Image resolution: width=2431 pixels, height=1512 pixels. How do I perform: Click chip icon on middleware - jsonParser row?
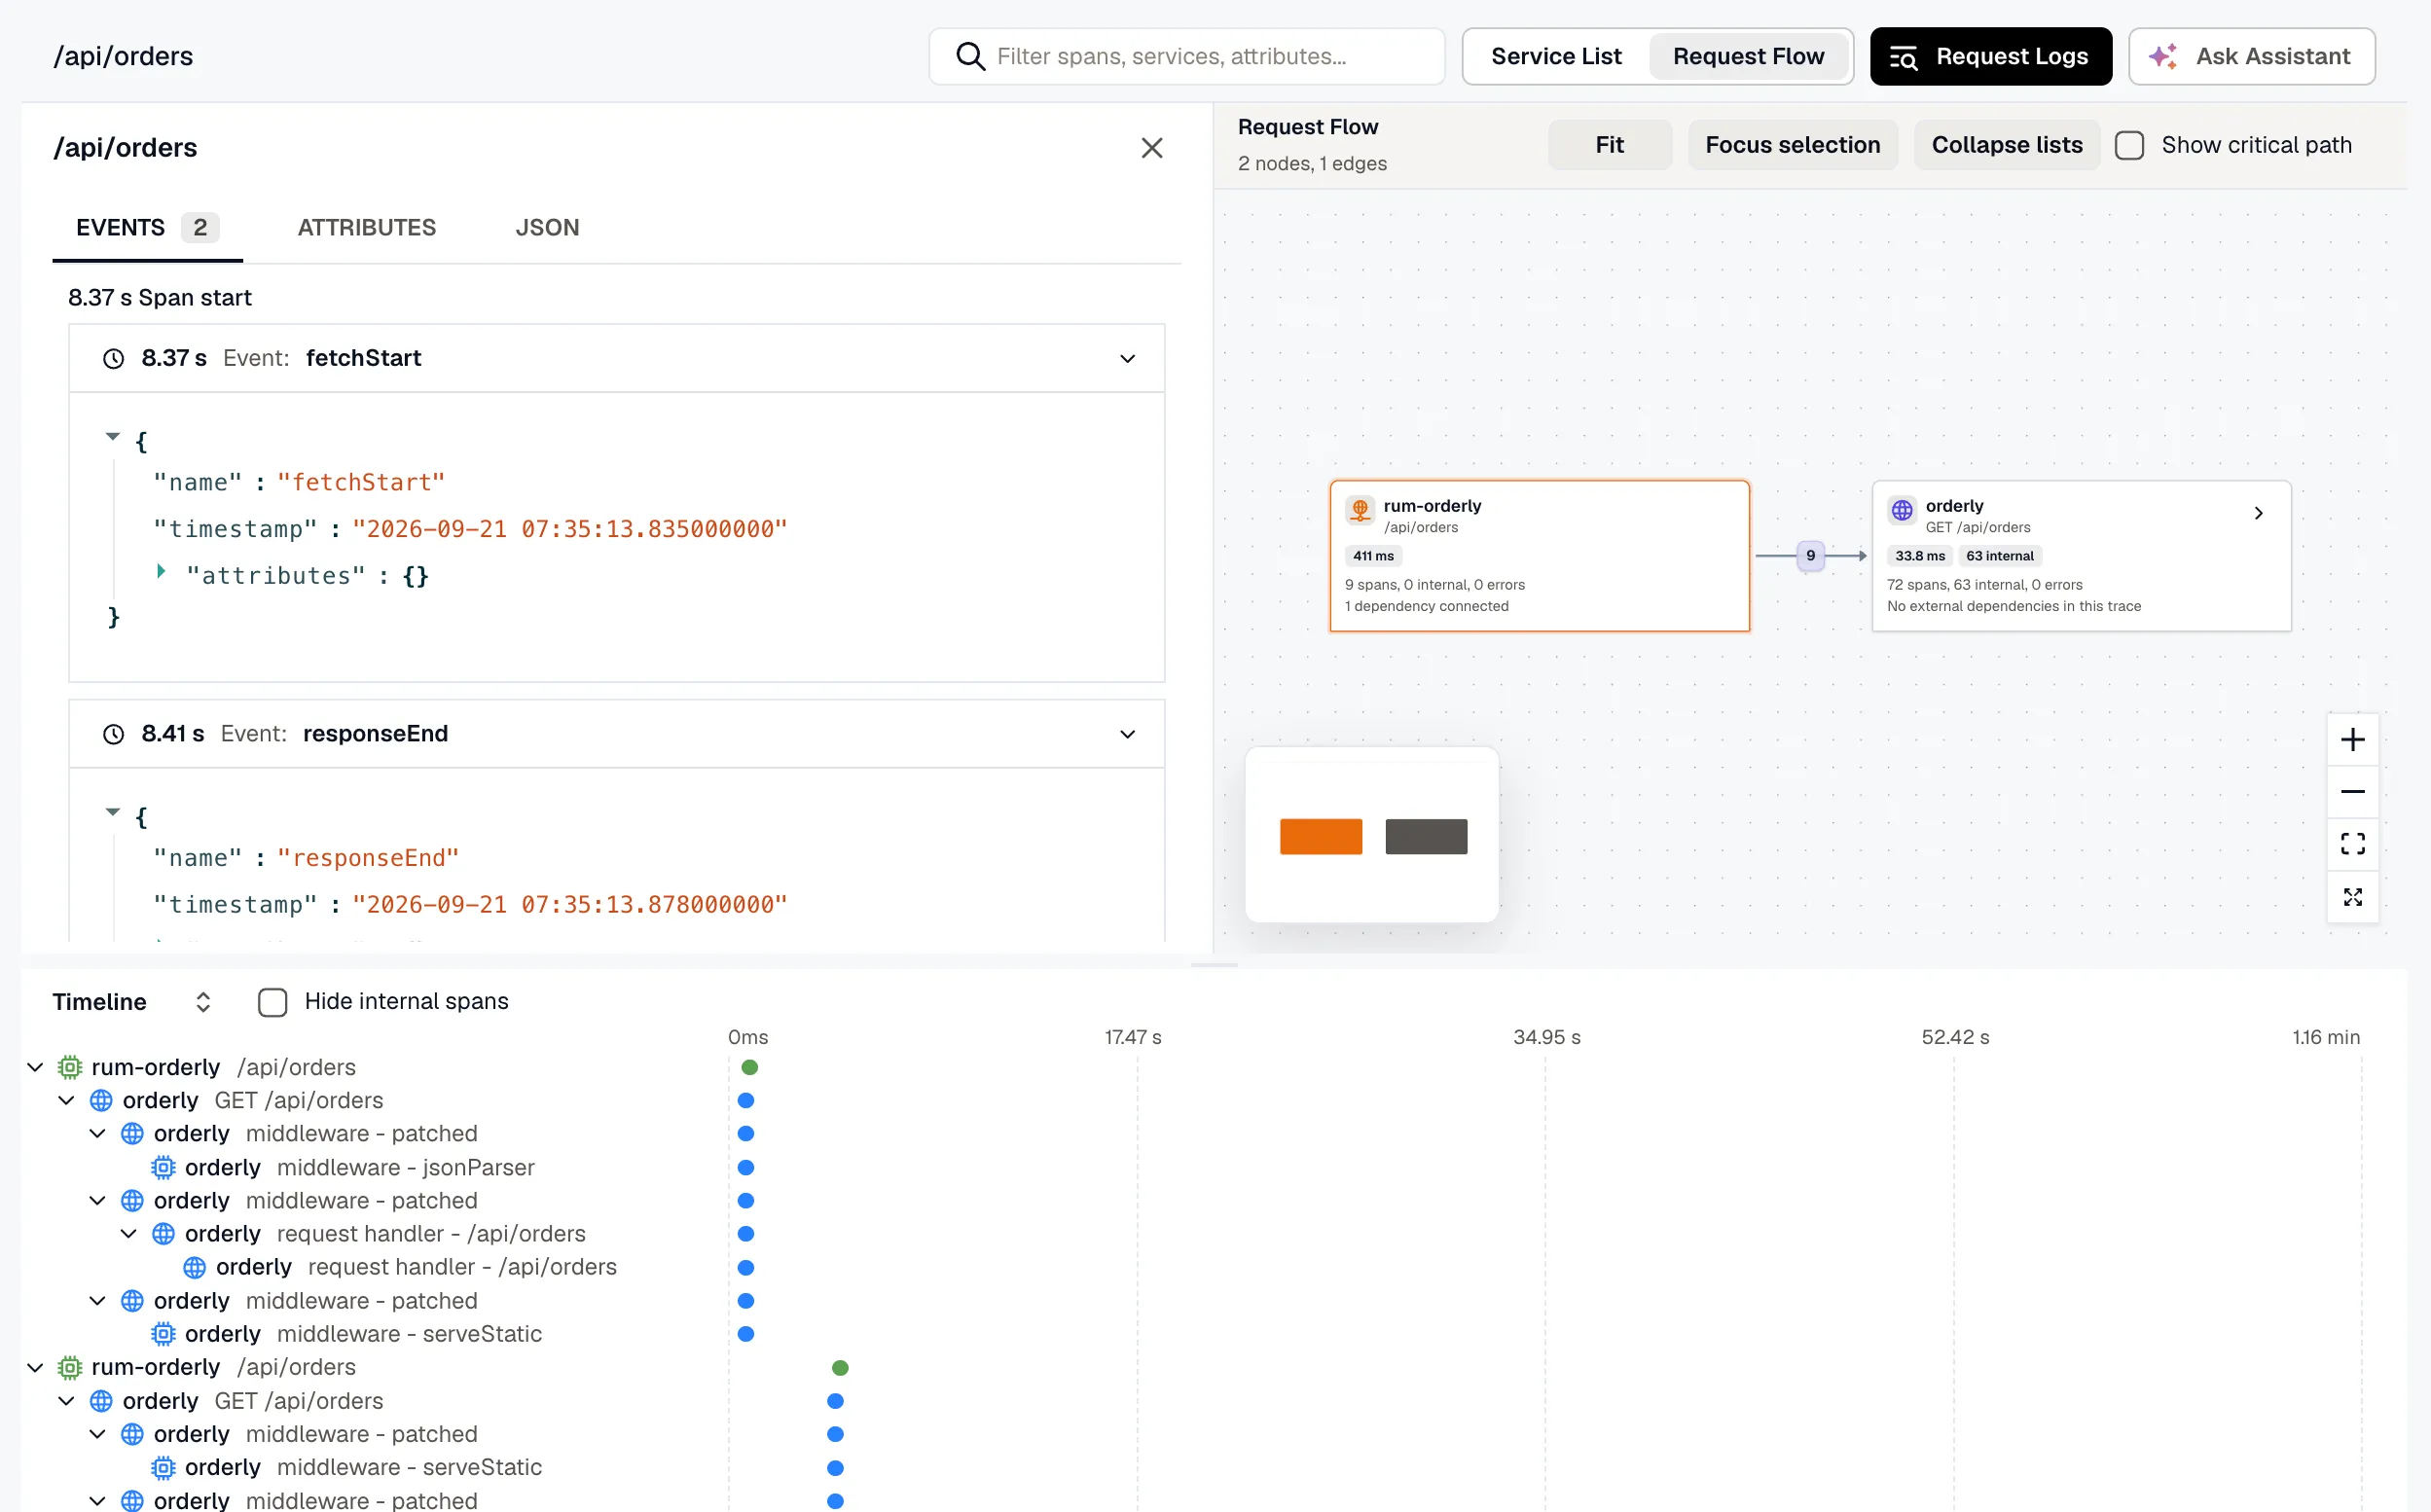(163, 1167)
